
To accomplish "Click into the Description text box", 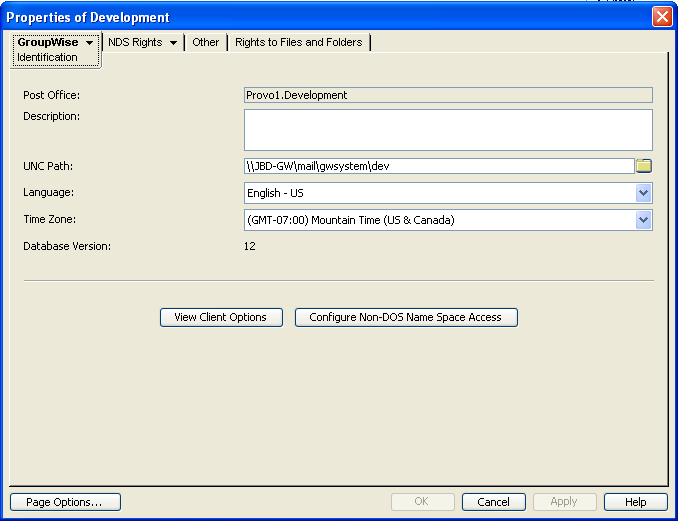I will pyautogui.click(x=448, y=130).
